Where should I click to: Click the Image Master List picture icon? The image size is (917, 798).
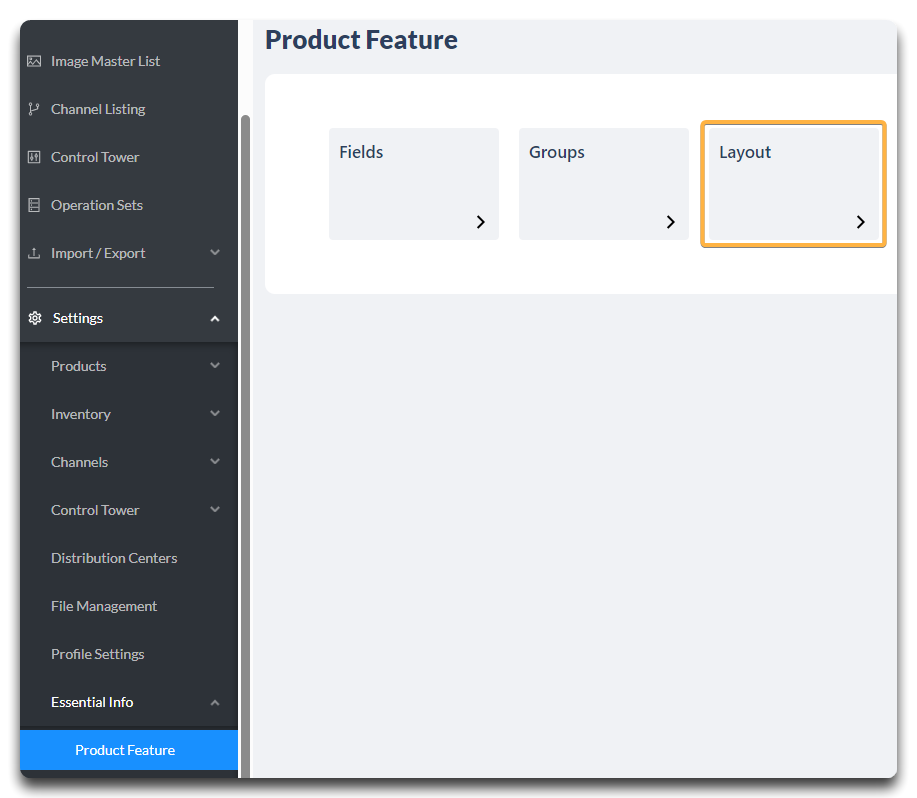coord(34,61)
